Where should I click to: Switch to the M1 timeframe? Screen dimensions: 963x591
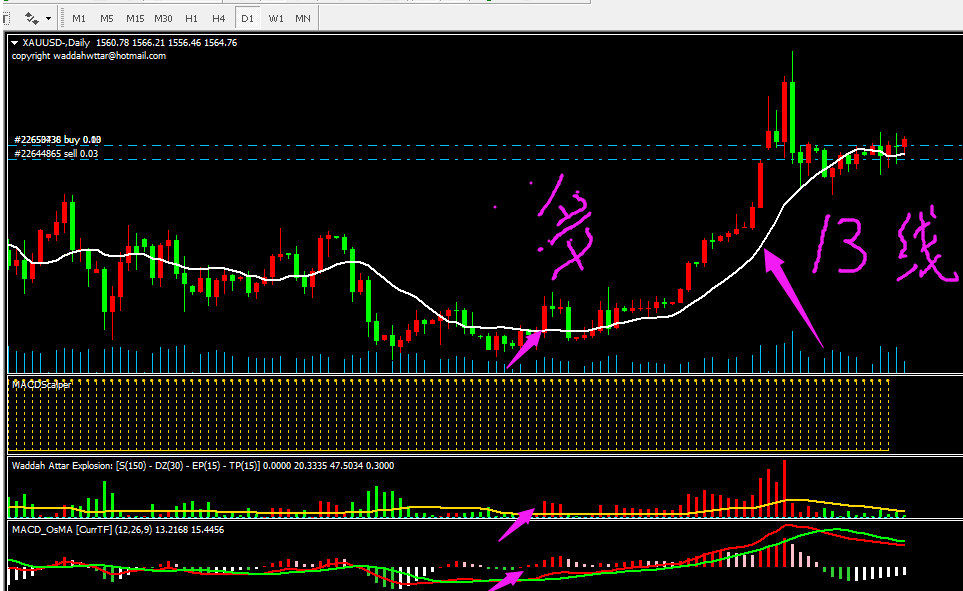click(79, 18)
